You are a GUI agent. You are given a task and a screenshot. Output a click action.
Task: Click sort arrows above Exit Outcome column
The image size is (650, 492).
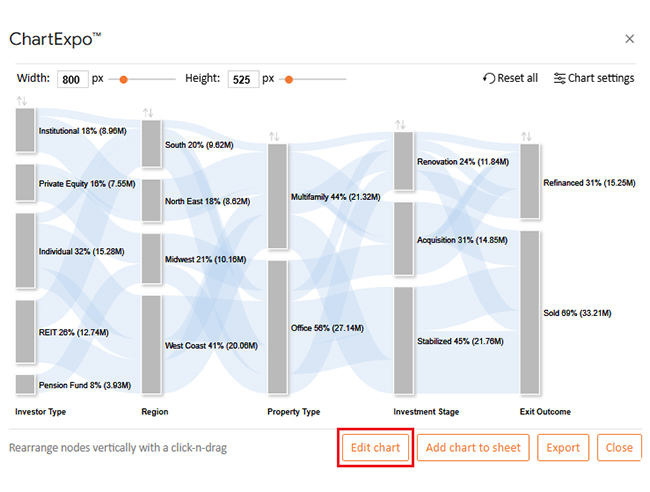(526, 136)
